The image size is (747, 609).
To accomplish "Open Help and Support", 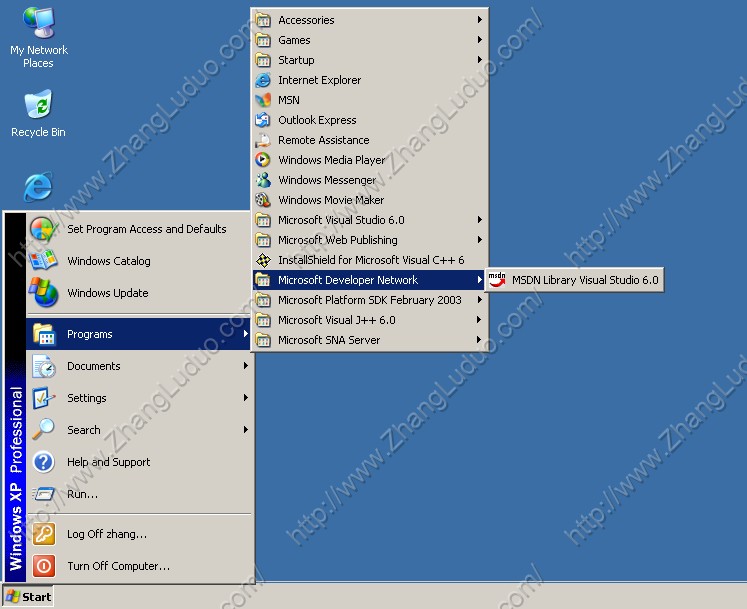I will [139, 462].
